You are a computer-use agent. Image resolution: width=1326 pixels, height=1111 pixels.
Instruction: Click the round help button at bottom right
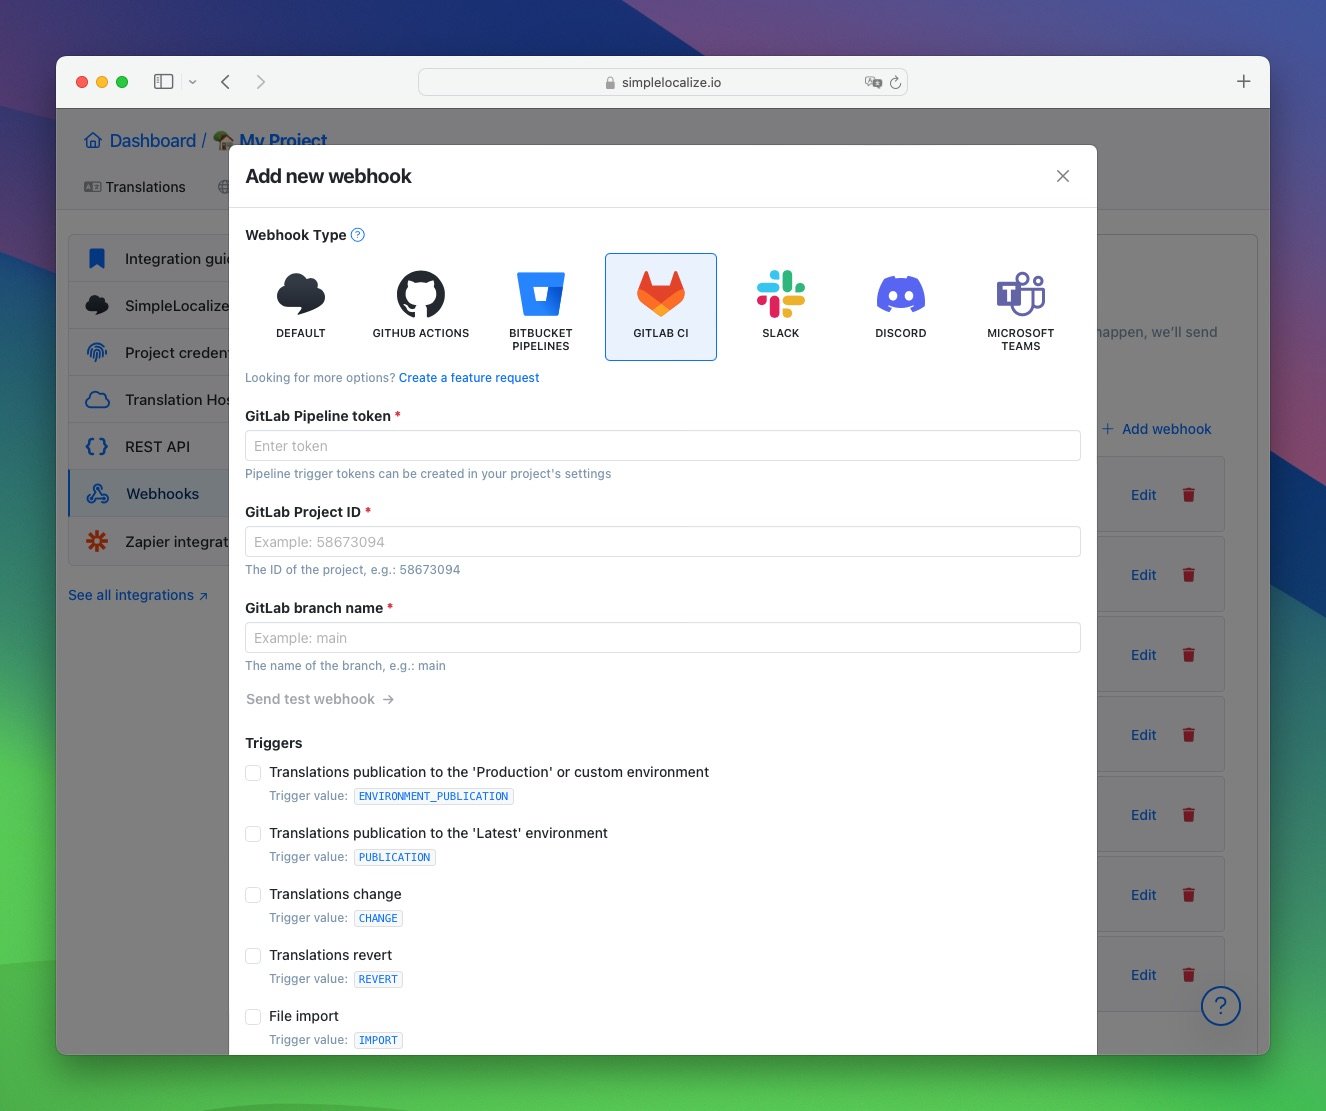[1221, 1005]
